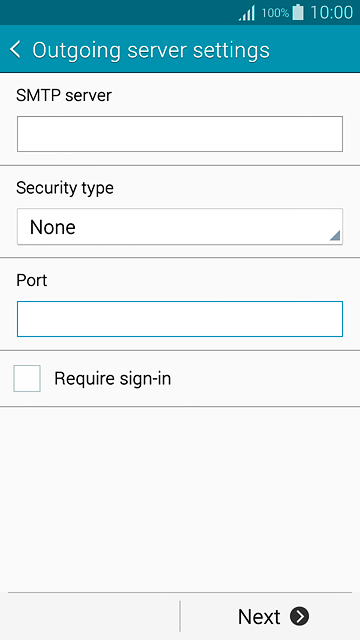Open the Security type dropdown
The image size is (360, 640).
click(x=180, y=227)
